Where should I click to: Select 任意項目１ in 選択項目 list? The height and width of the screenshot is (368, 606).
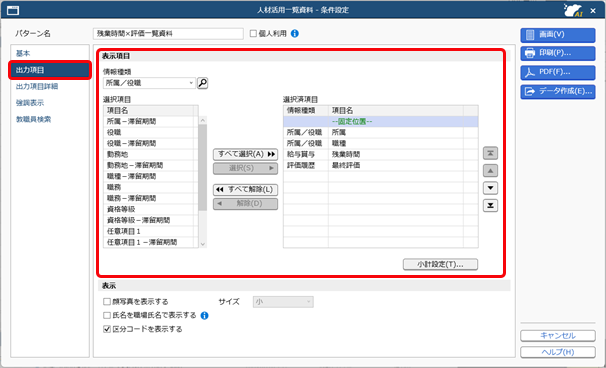pyautogui.click(x=151, y=231)
